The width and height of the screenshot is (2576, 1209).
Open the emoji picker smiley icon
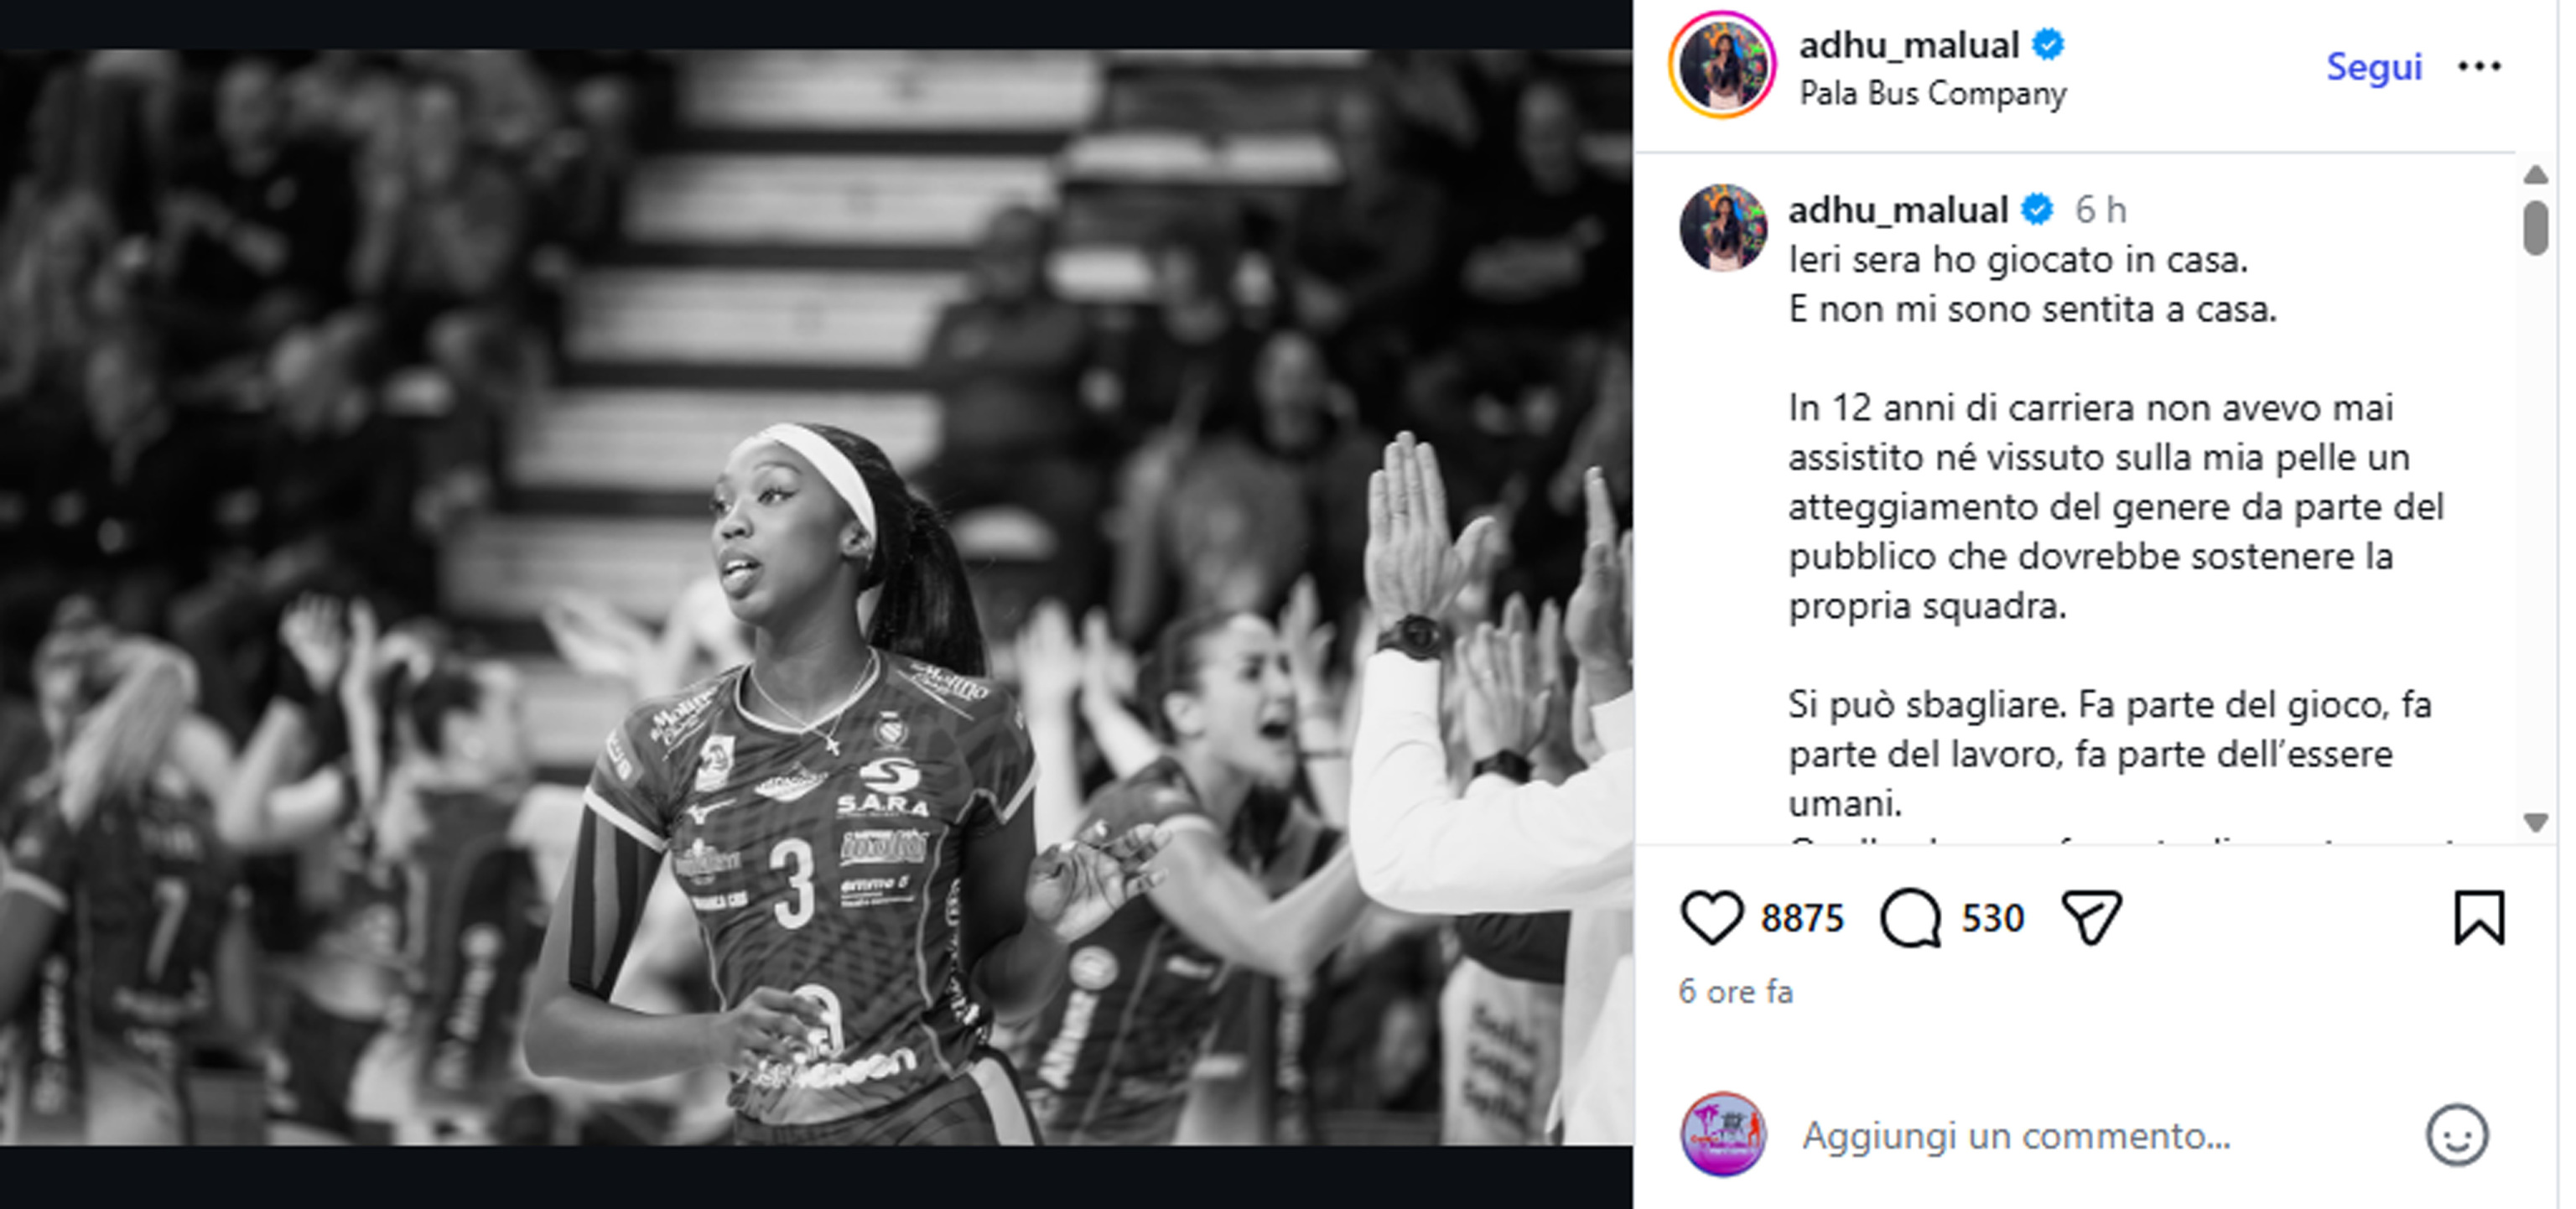(x=2456, y=1135)
